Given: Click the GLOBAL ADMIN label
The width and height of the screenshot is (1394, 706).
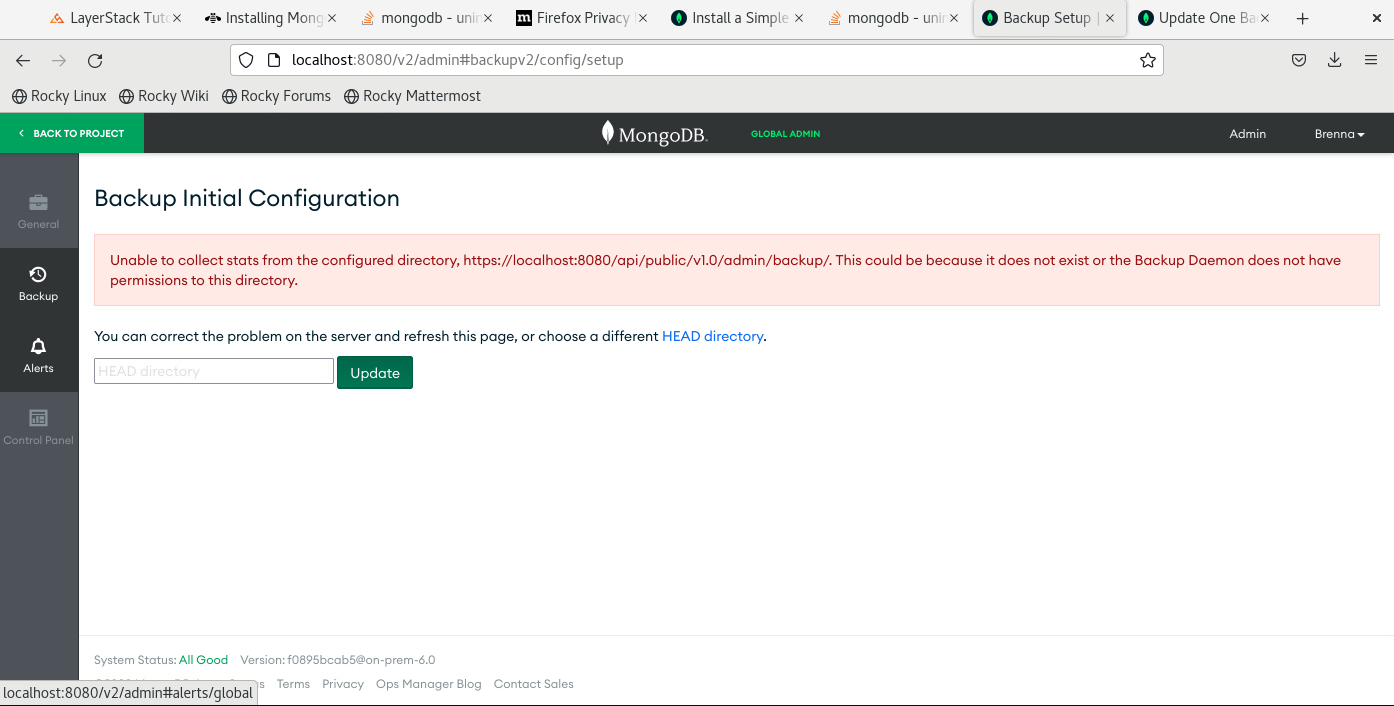Looking at the screenshot, I should pyautogui.click(x=785, y=134).
